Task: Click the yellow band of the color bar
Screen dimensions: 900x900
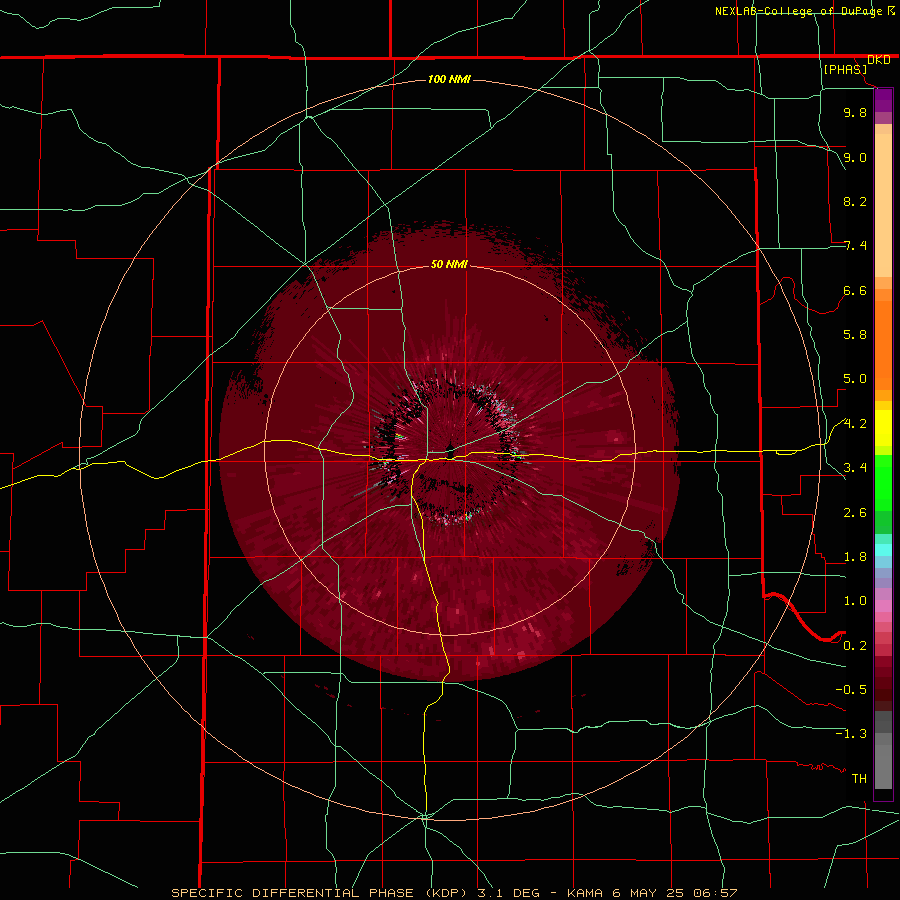Action: [883, 428]
